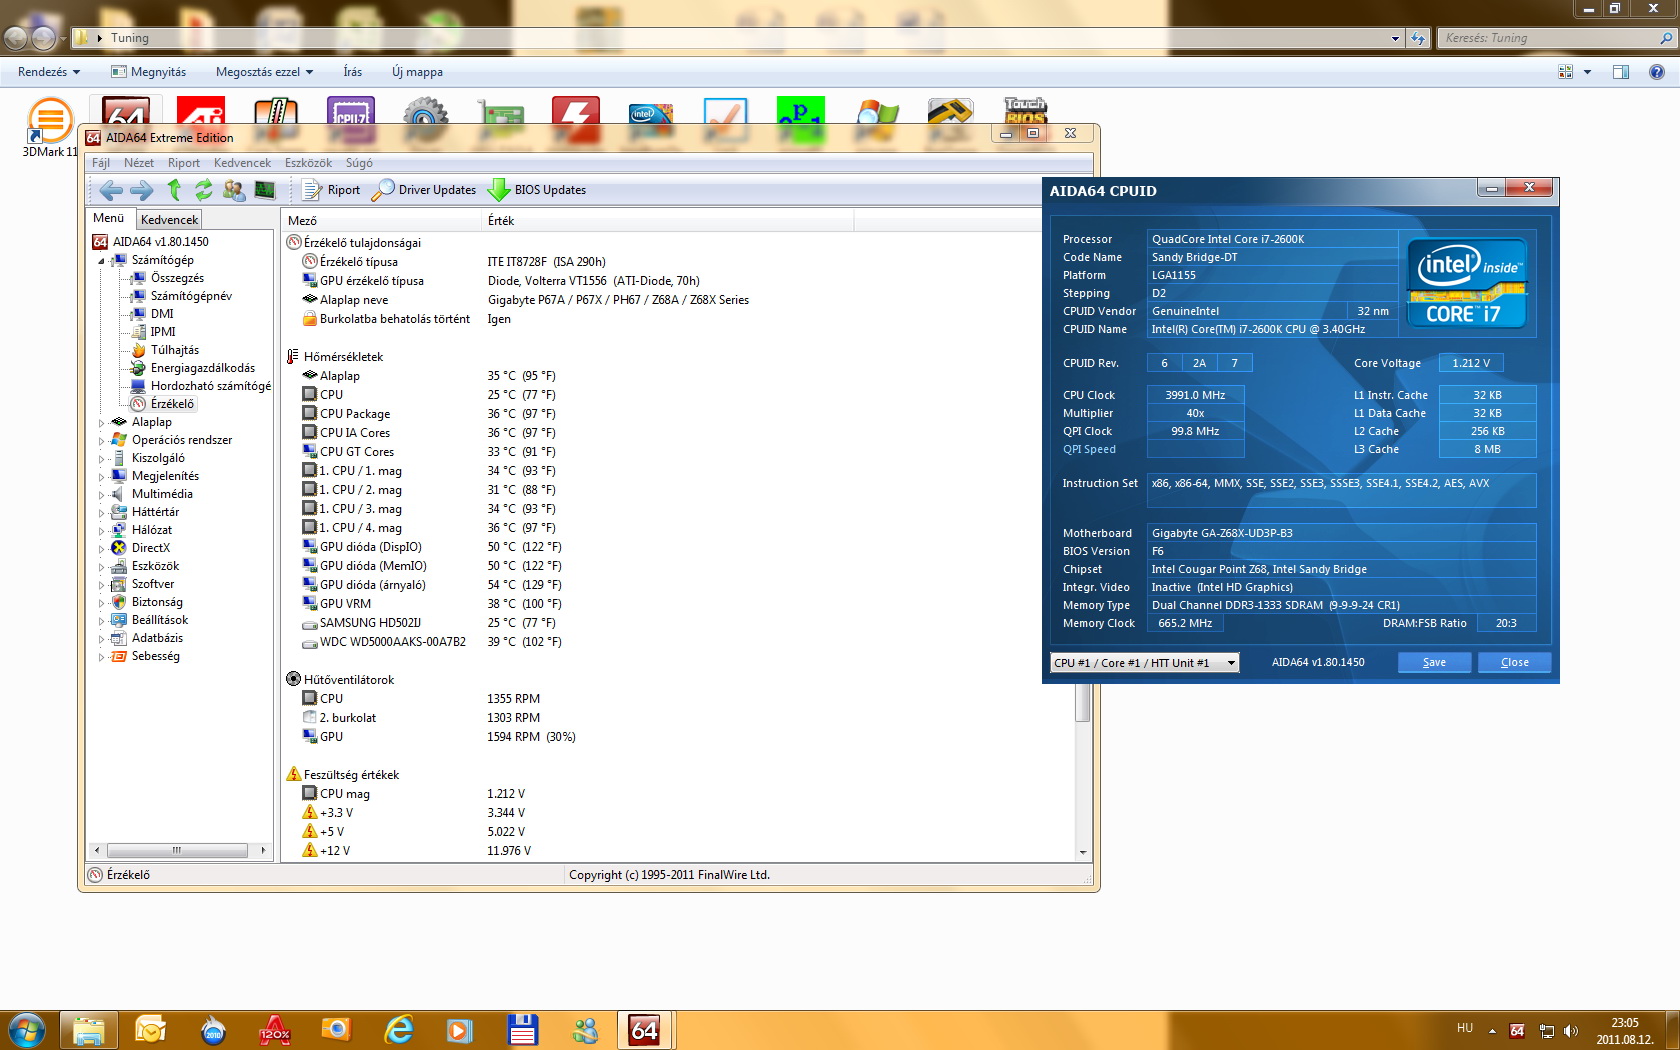Screen dimensions: 1680x1050
Task: Select Energiagazdálkodás in the tree
Action: pos(203,368)
